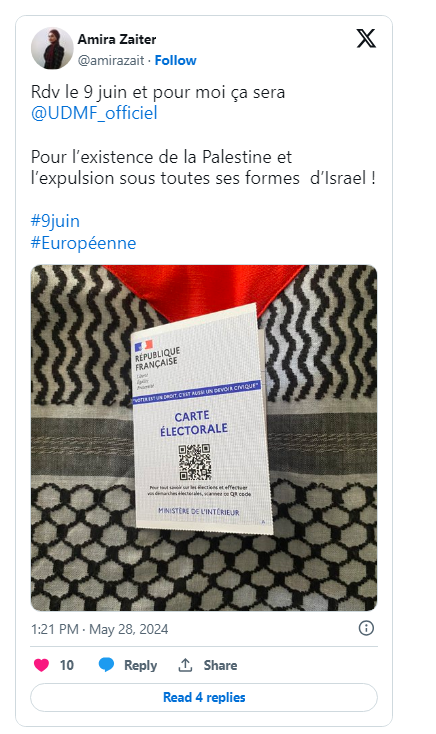436x734 pixels.
Task: Click the share upload arrow icon
Action: pos(185,665)
